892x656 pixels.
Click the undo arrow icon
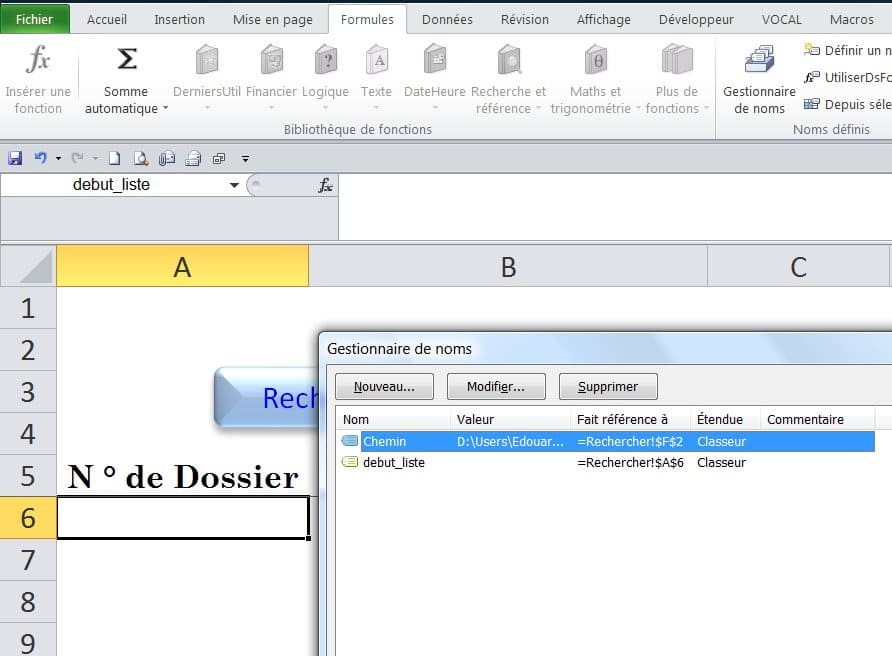click(x=40, y=158)
